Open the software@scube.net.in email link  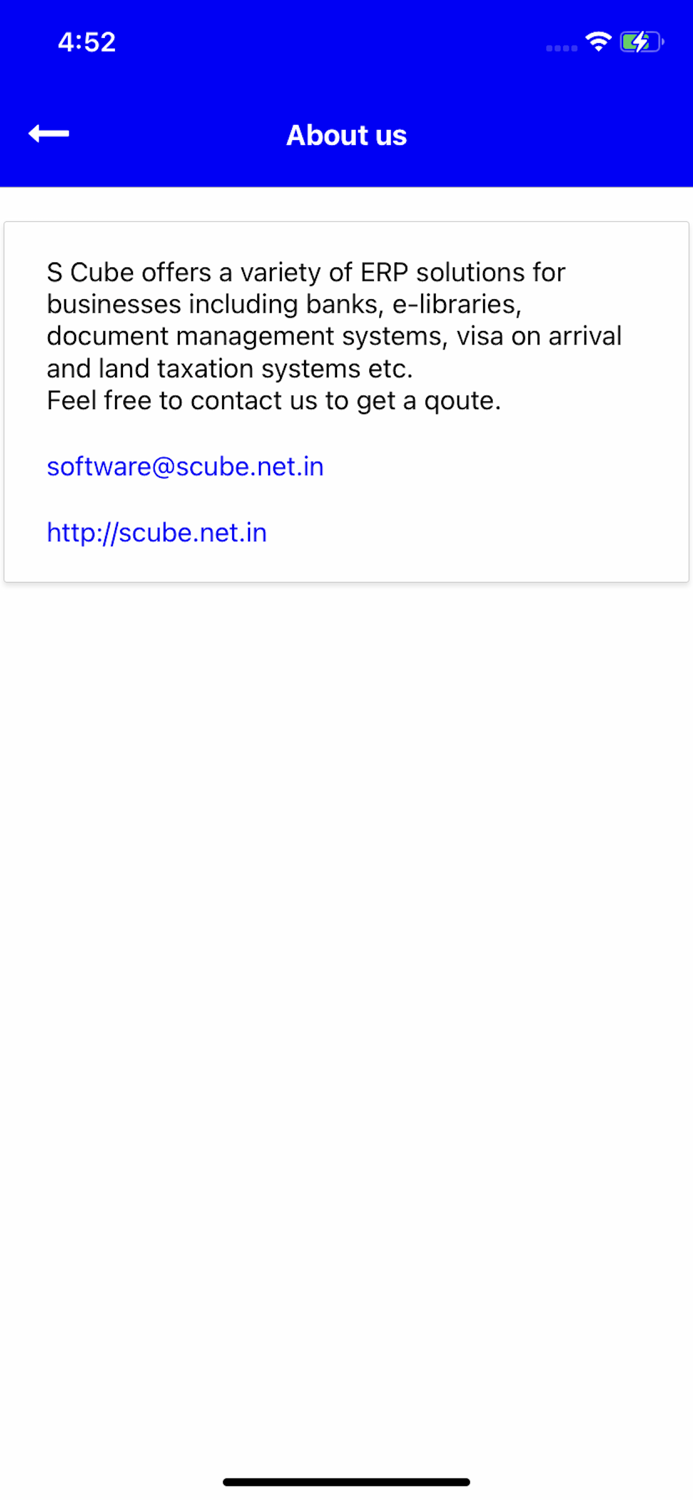(185, 467)
